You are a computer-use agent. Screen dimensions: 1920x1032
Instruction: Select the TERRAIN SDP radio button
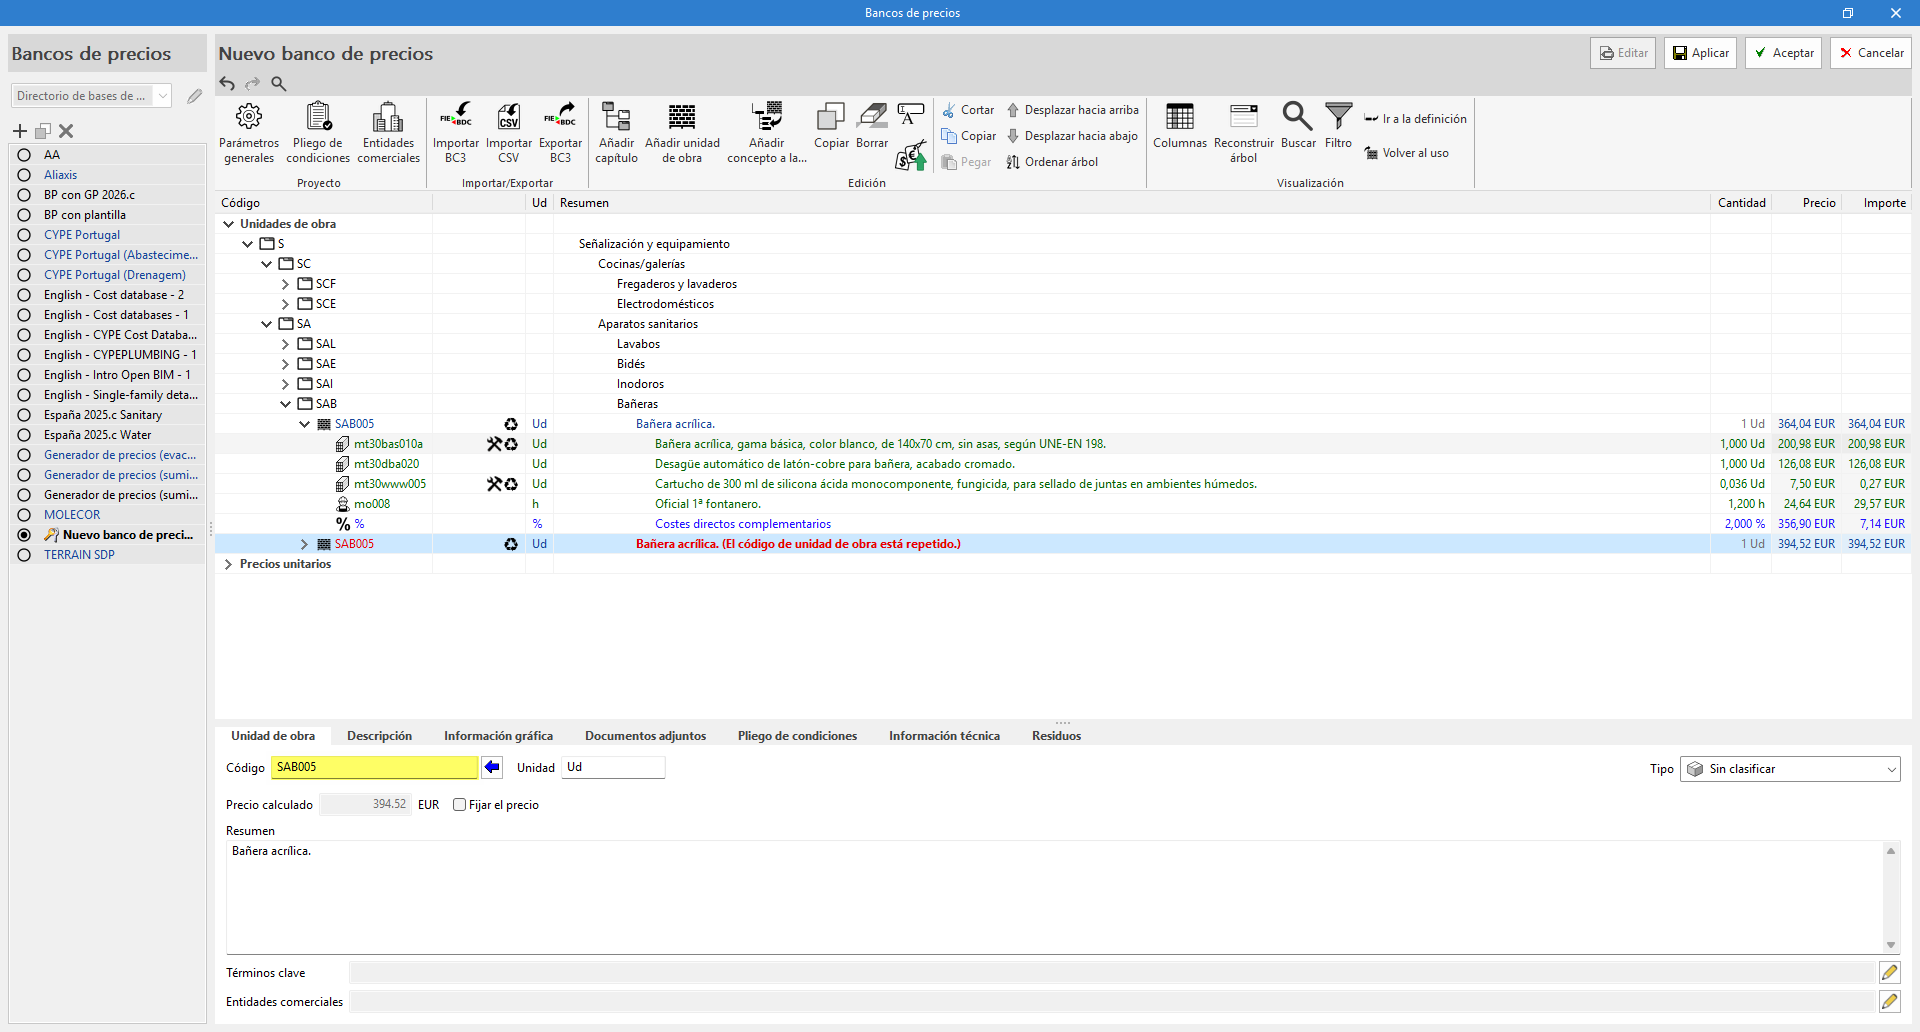tap(24, 555)
